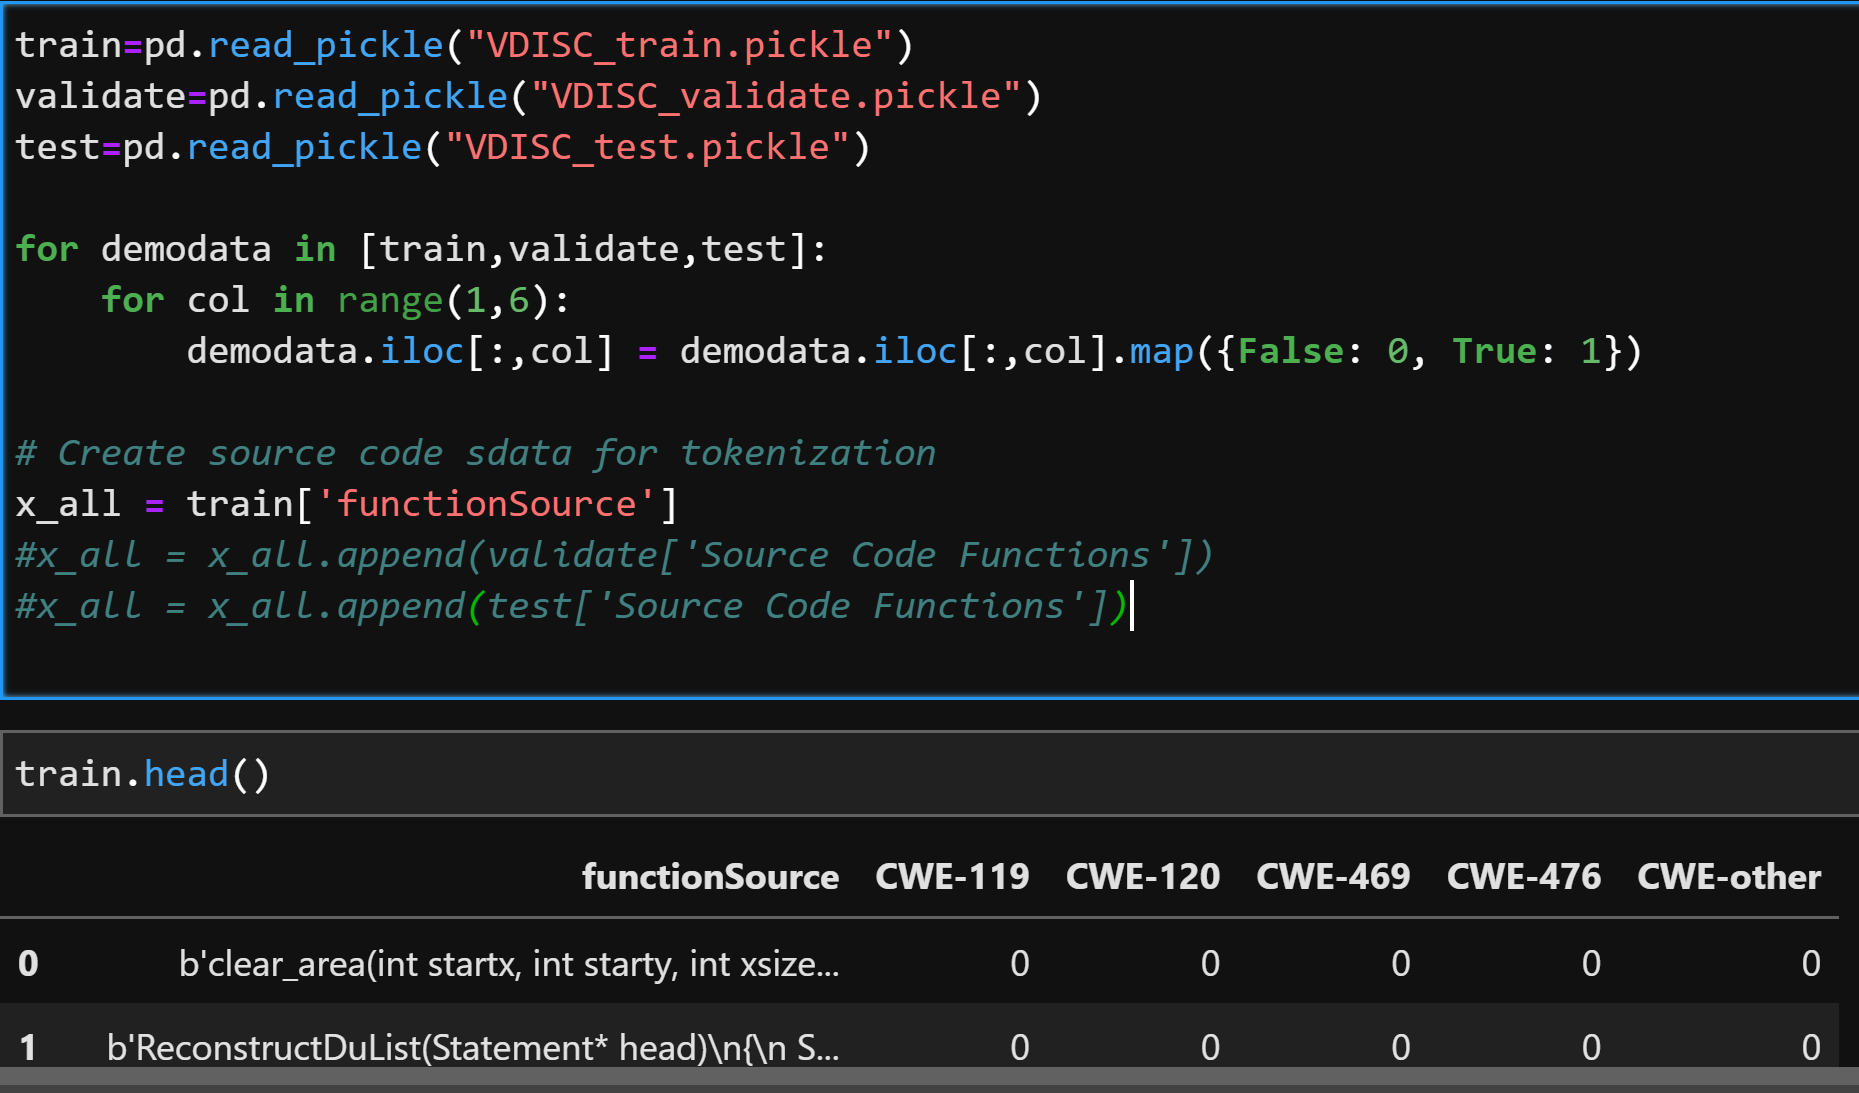Select the CWE-other column header
The image size is (1859, 1093).
(x=1728, y=877)
